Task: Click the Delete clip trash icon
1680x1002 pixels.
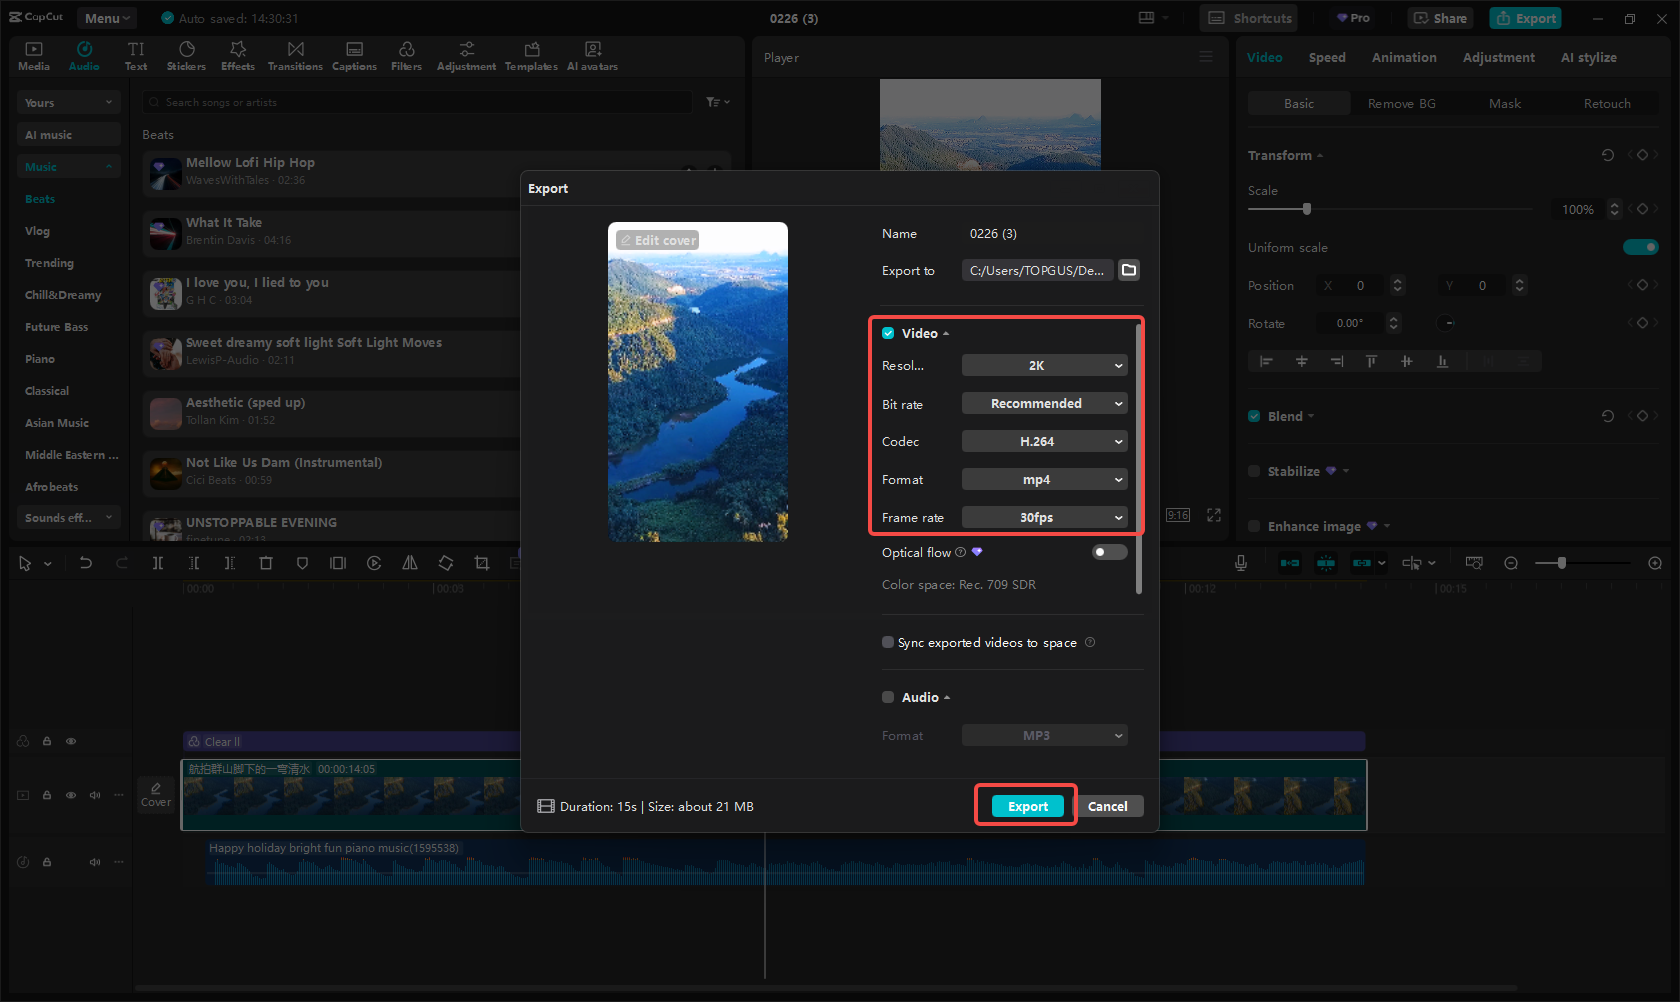Action: point(266,563)
